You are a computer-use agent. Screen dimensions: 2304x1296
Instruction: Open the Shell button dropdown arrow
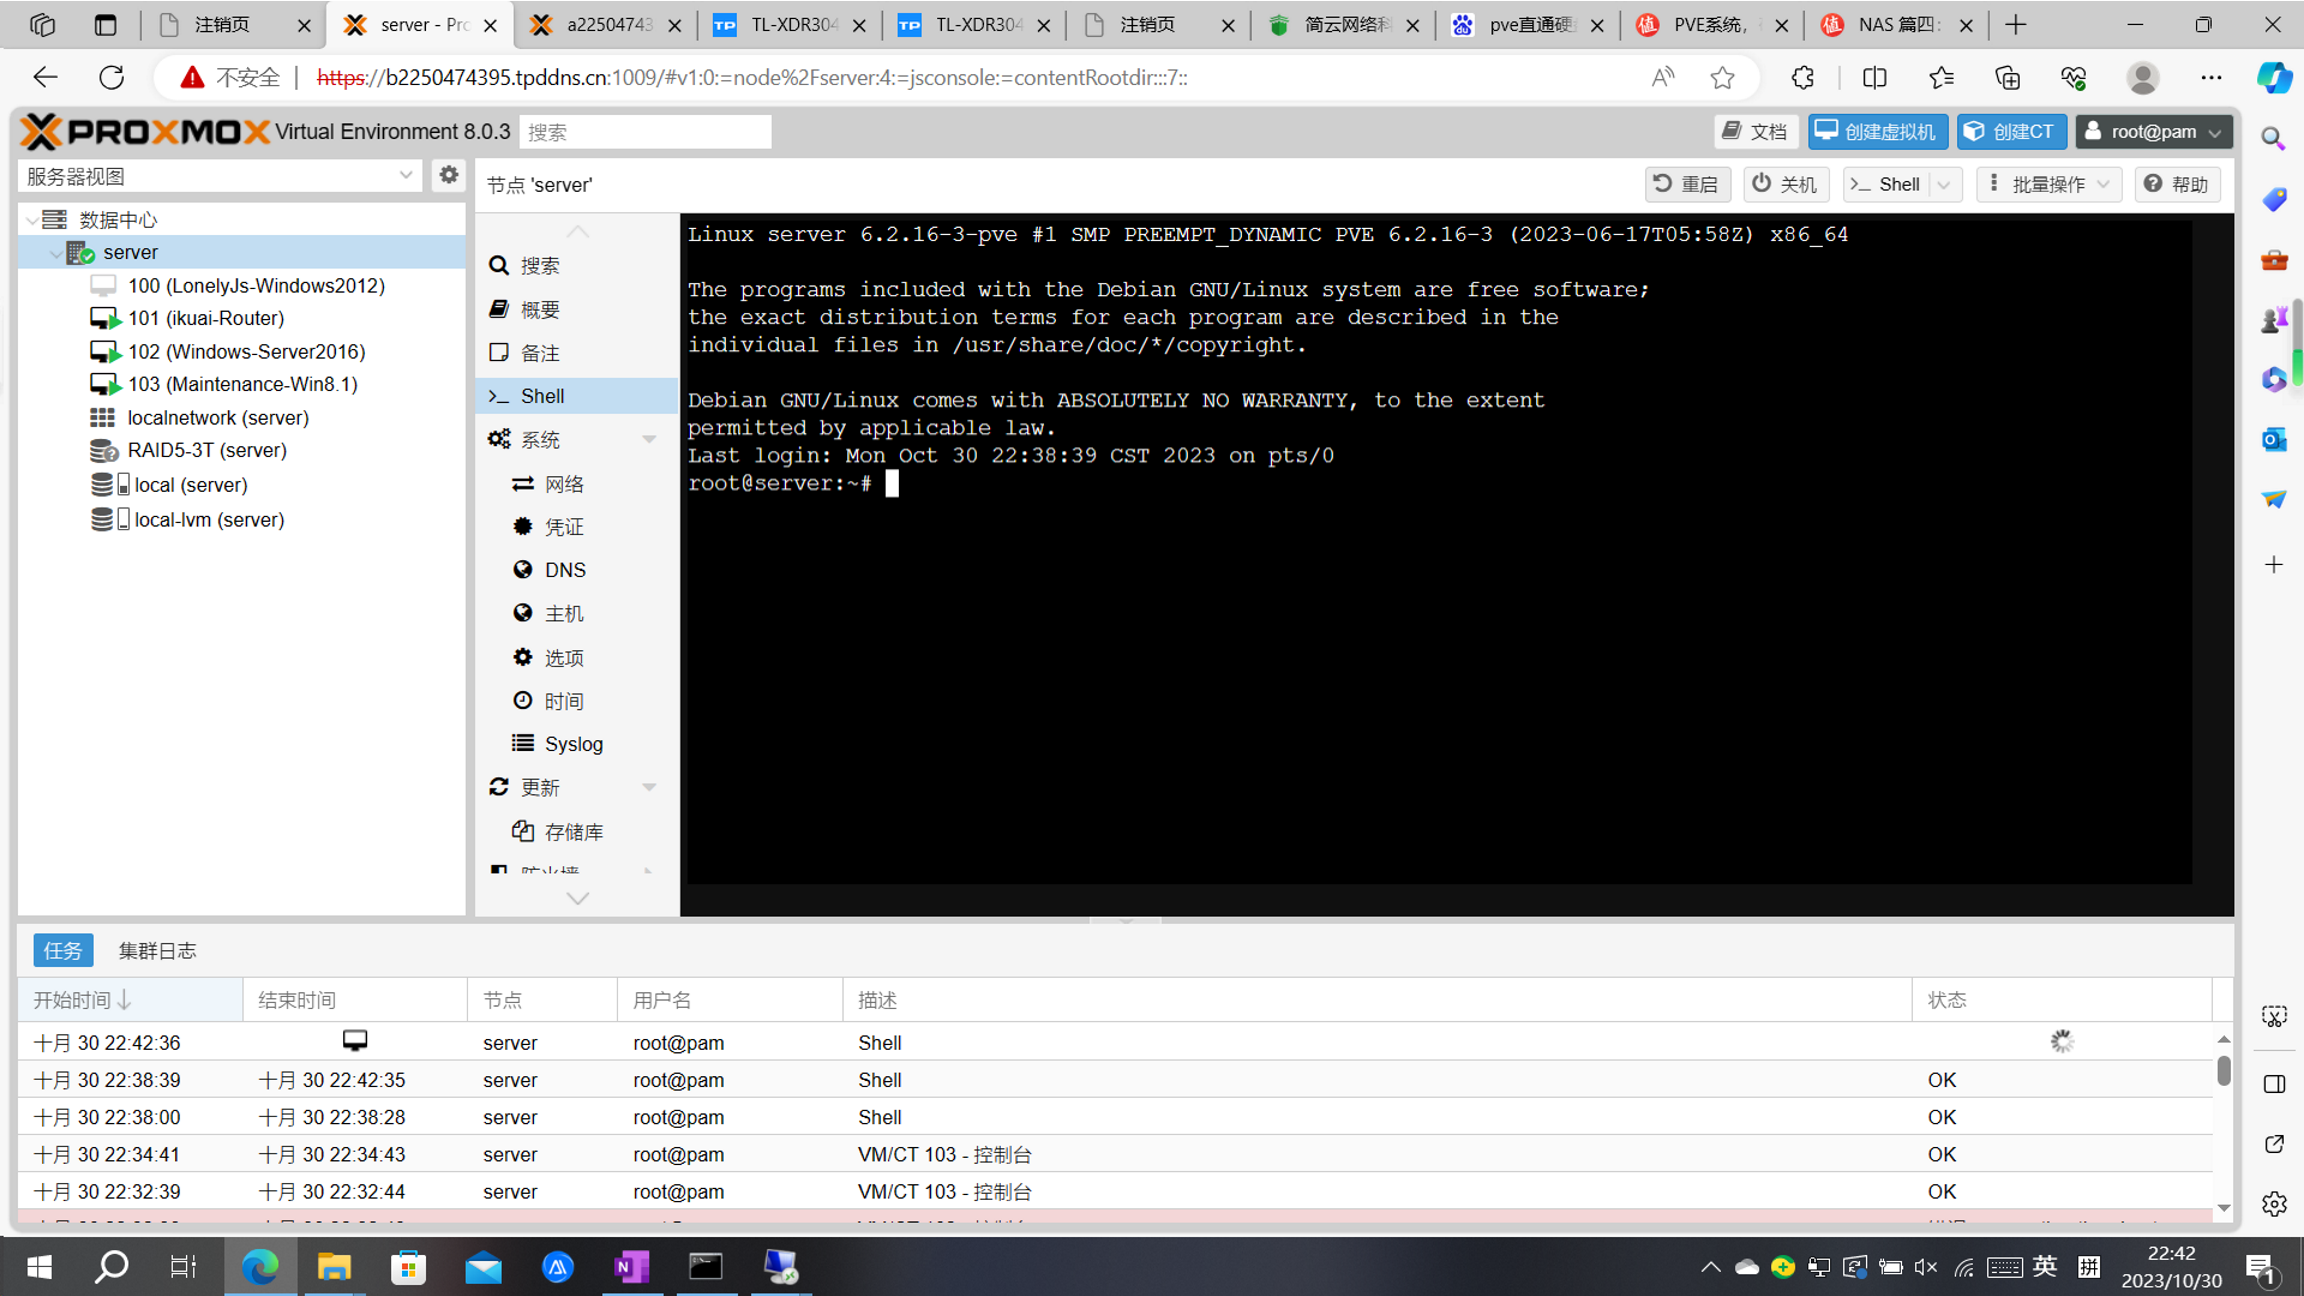pos(1943,184)
